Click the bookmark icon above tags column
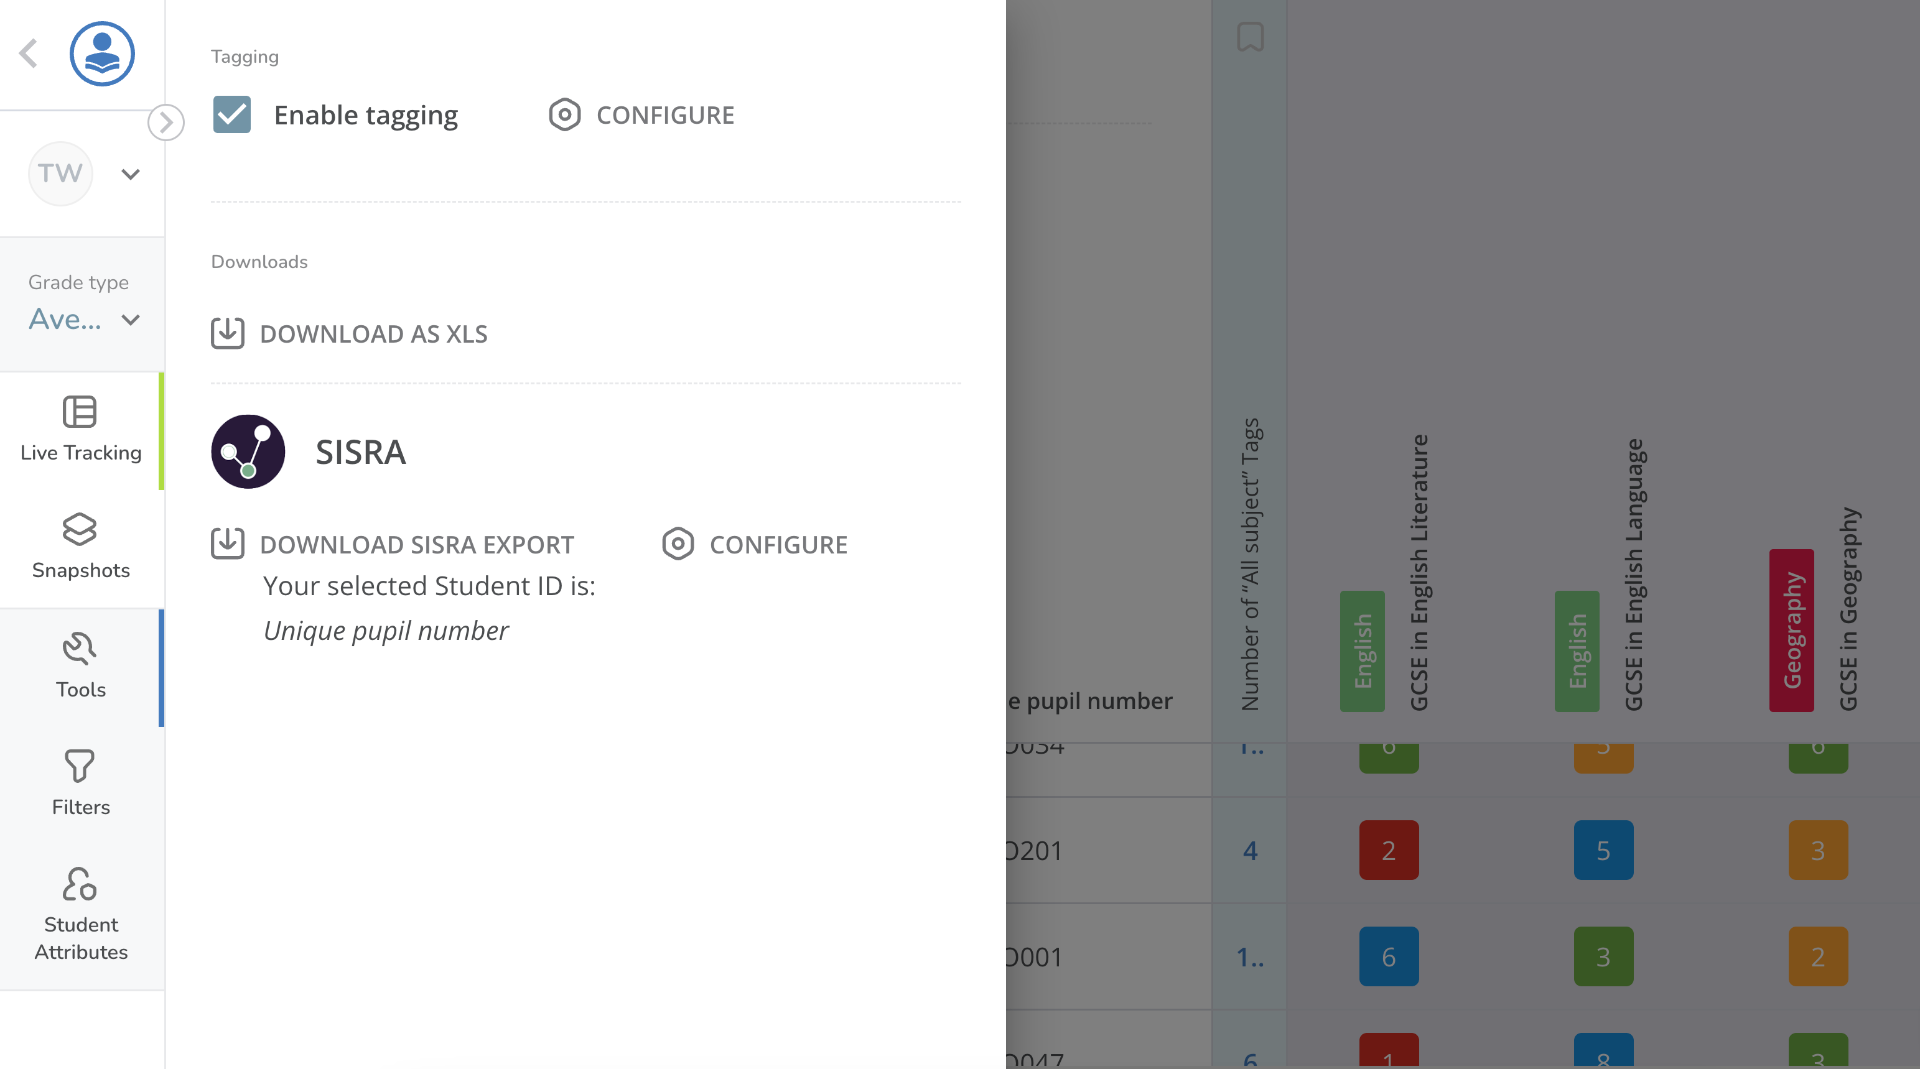 click(x=1250, y=38)
